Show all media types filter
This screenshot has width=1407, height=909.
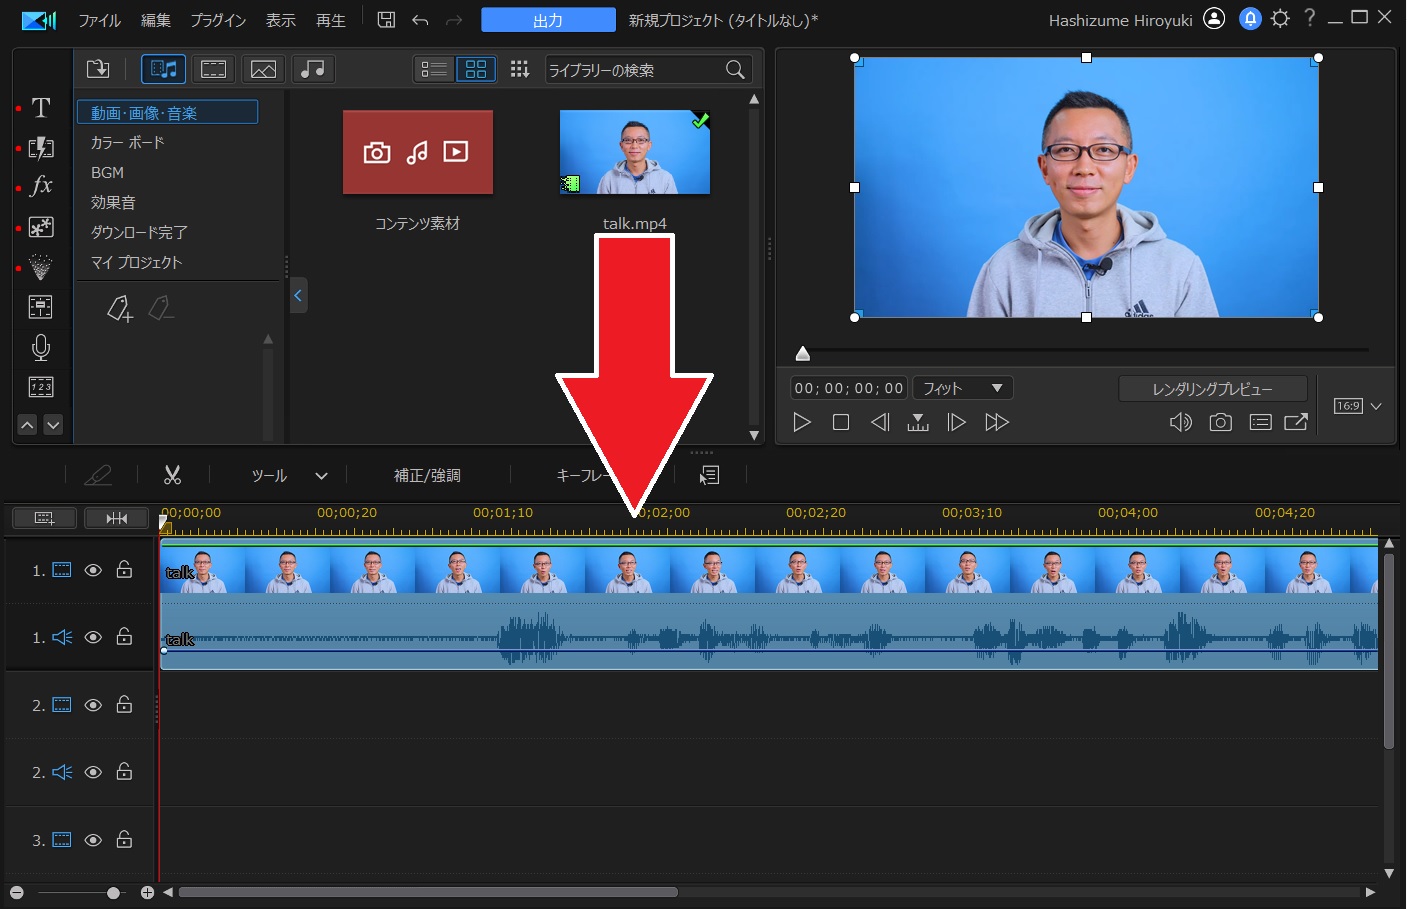pyautogui.click(x=164, y=69)
